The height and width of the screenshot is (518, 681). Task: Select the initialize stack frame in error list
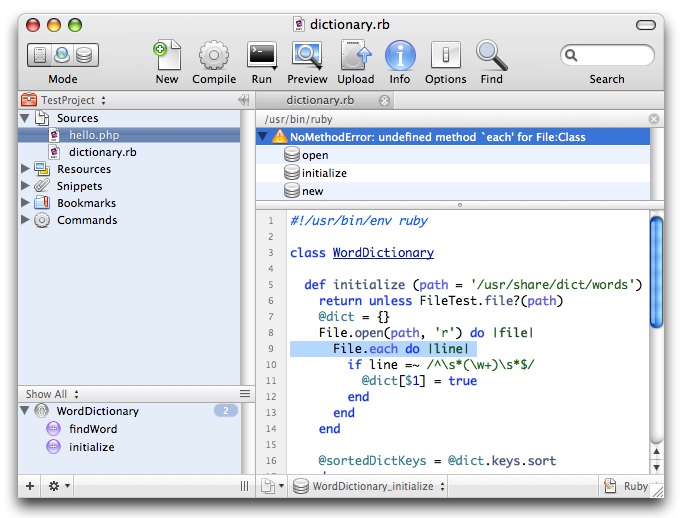point(453,173)
